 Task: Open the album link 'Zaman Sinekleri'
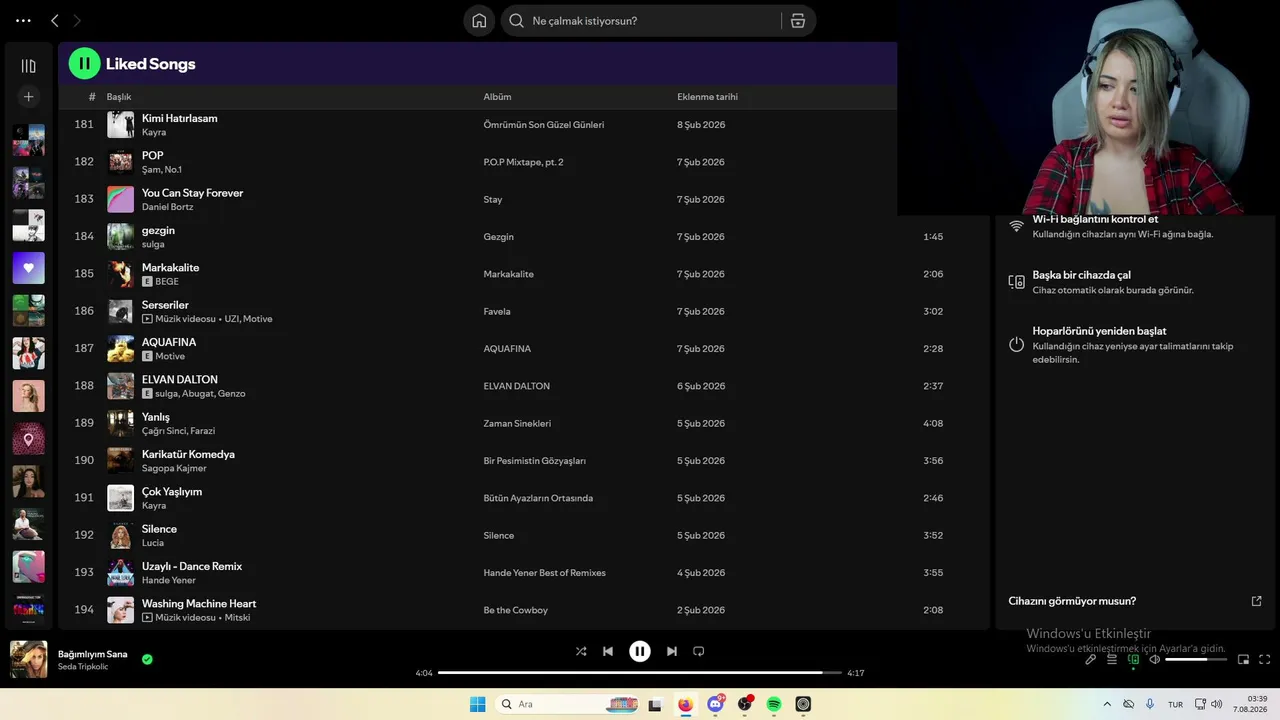pyautogui.click(x=517, y=424)
